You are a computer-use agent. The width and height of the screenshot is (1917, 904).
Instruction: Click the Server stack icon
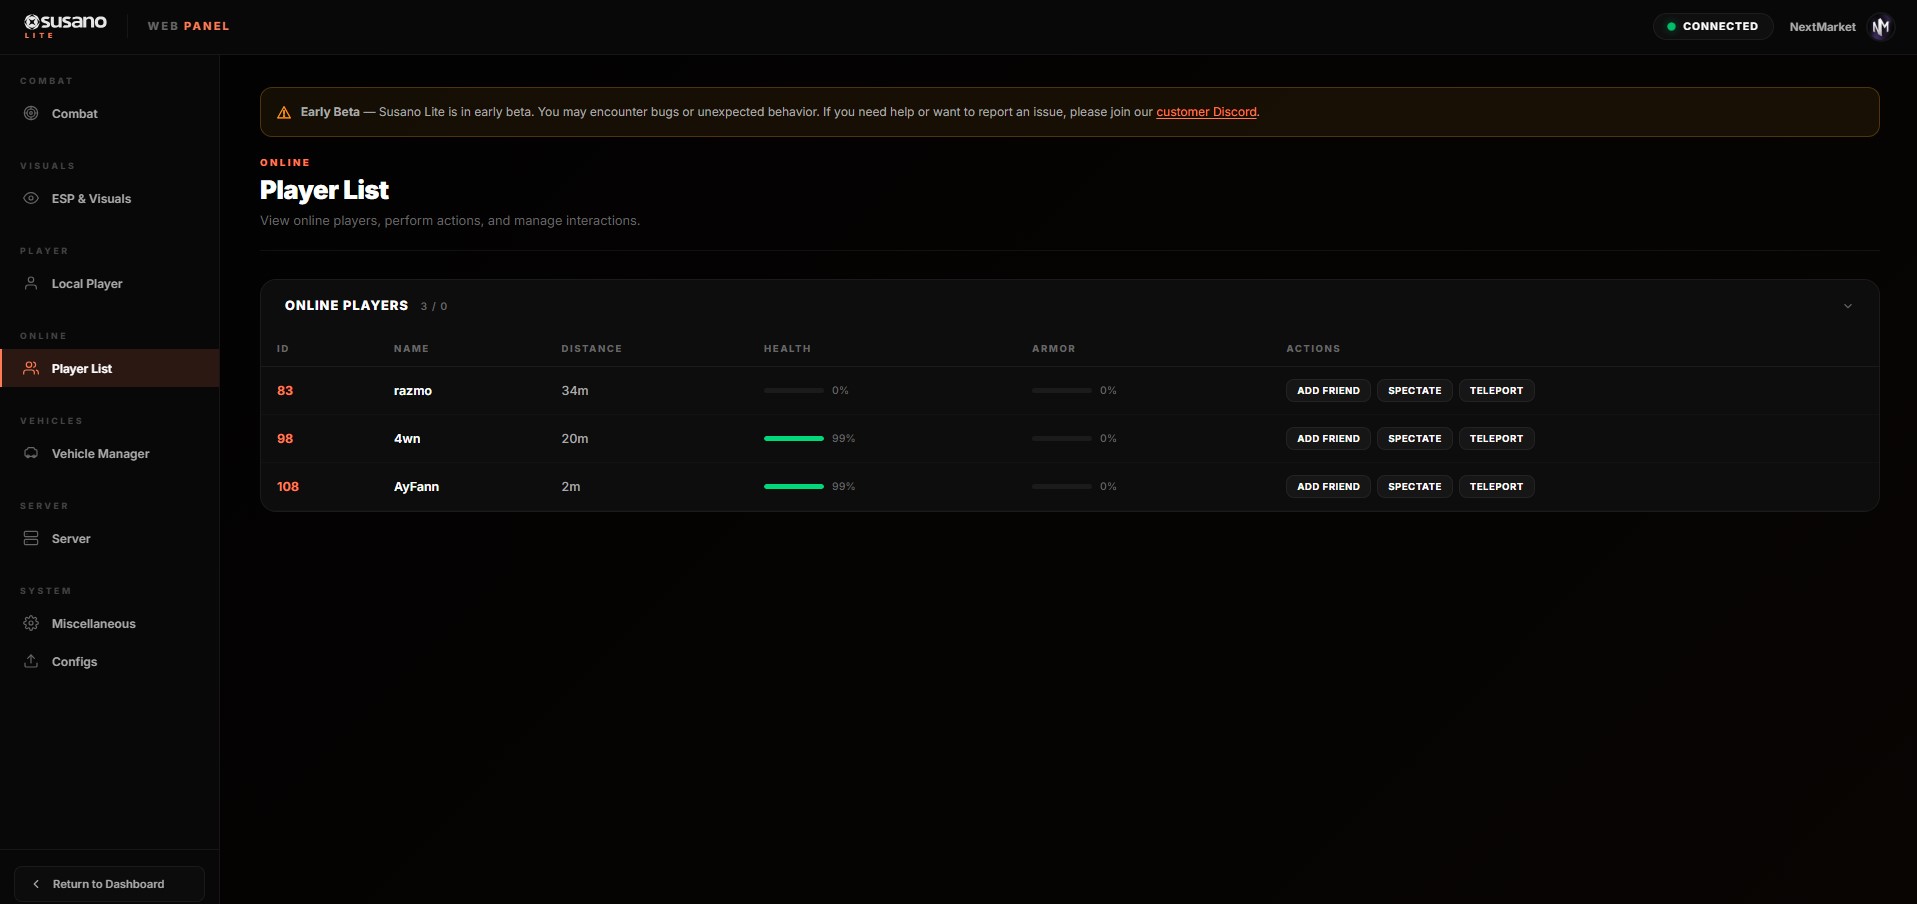[31, 538]
